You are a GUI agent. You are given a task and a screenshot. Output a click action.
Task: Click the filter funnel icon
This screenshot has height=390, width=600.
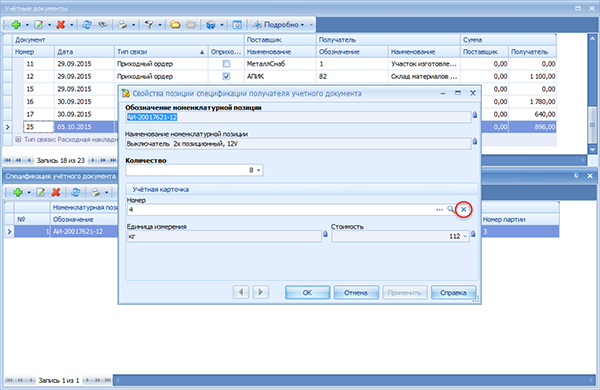(x=149, y=25)
